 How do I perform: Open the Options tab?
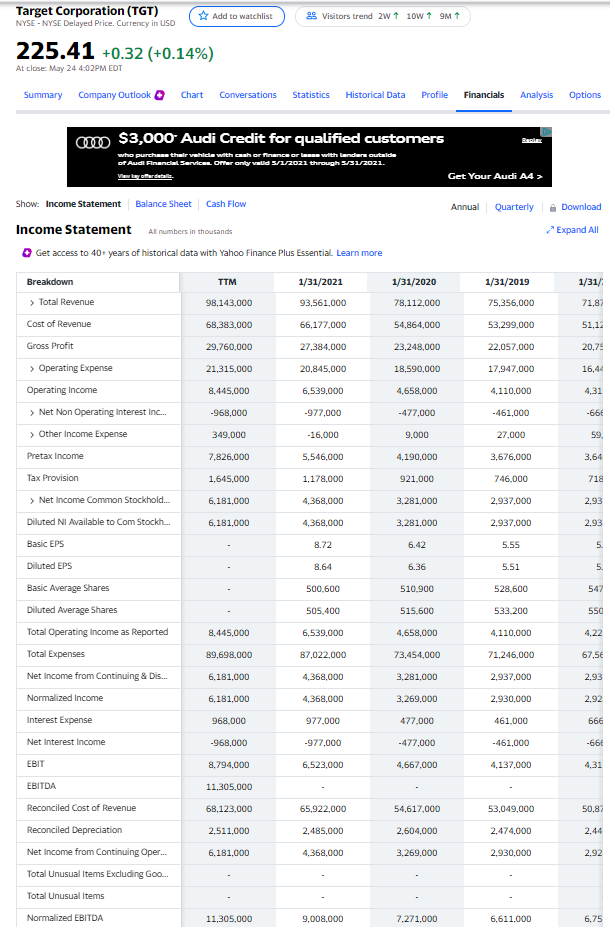pyautogui.click(x=585, y=95)
